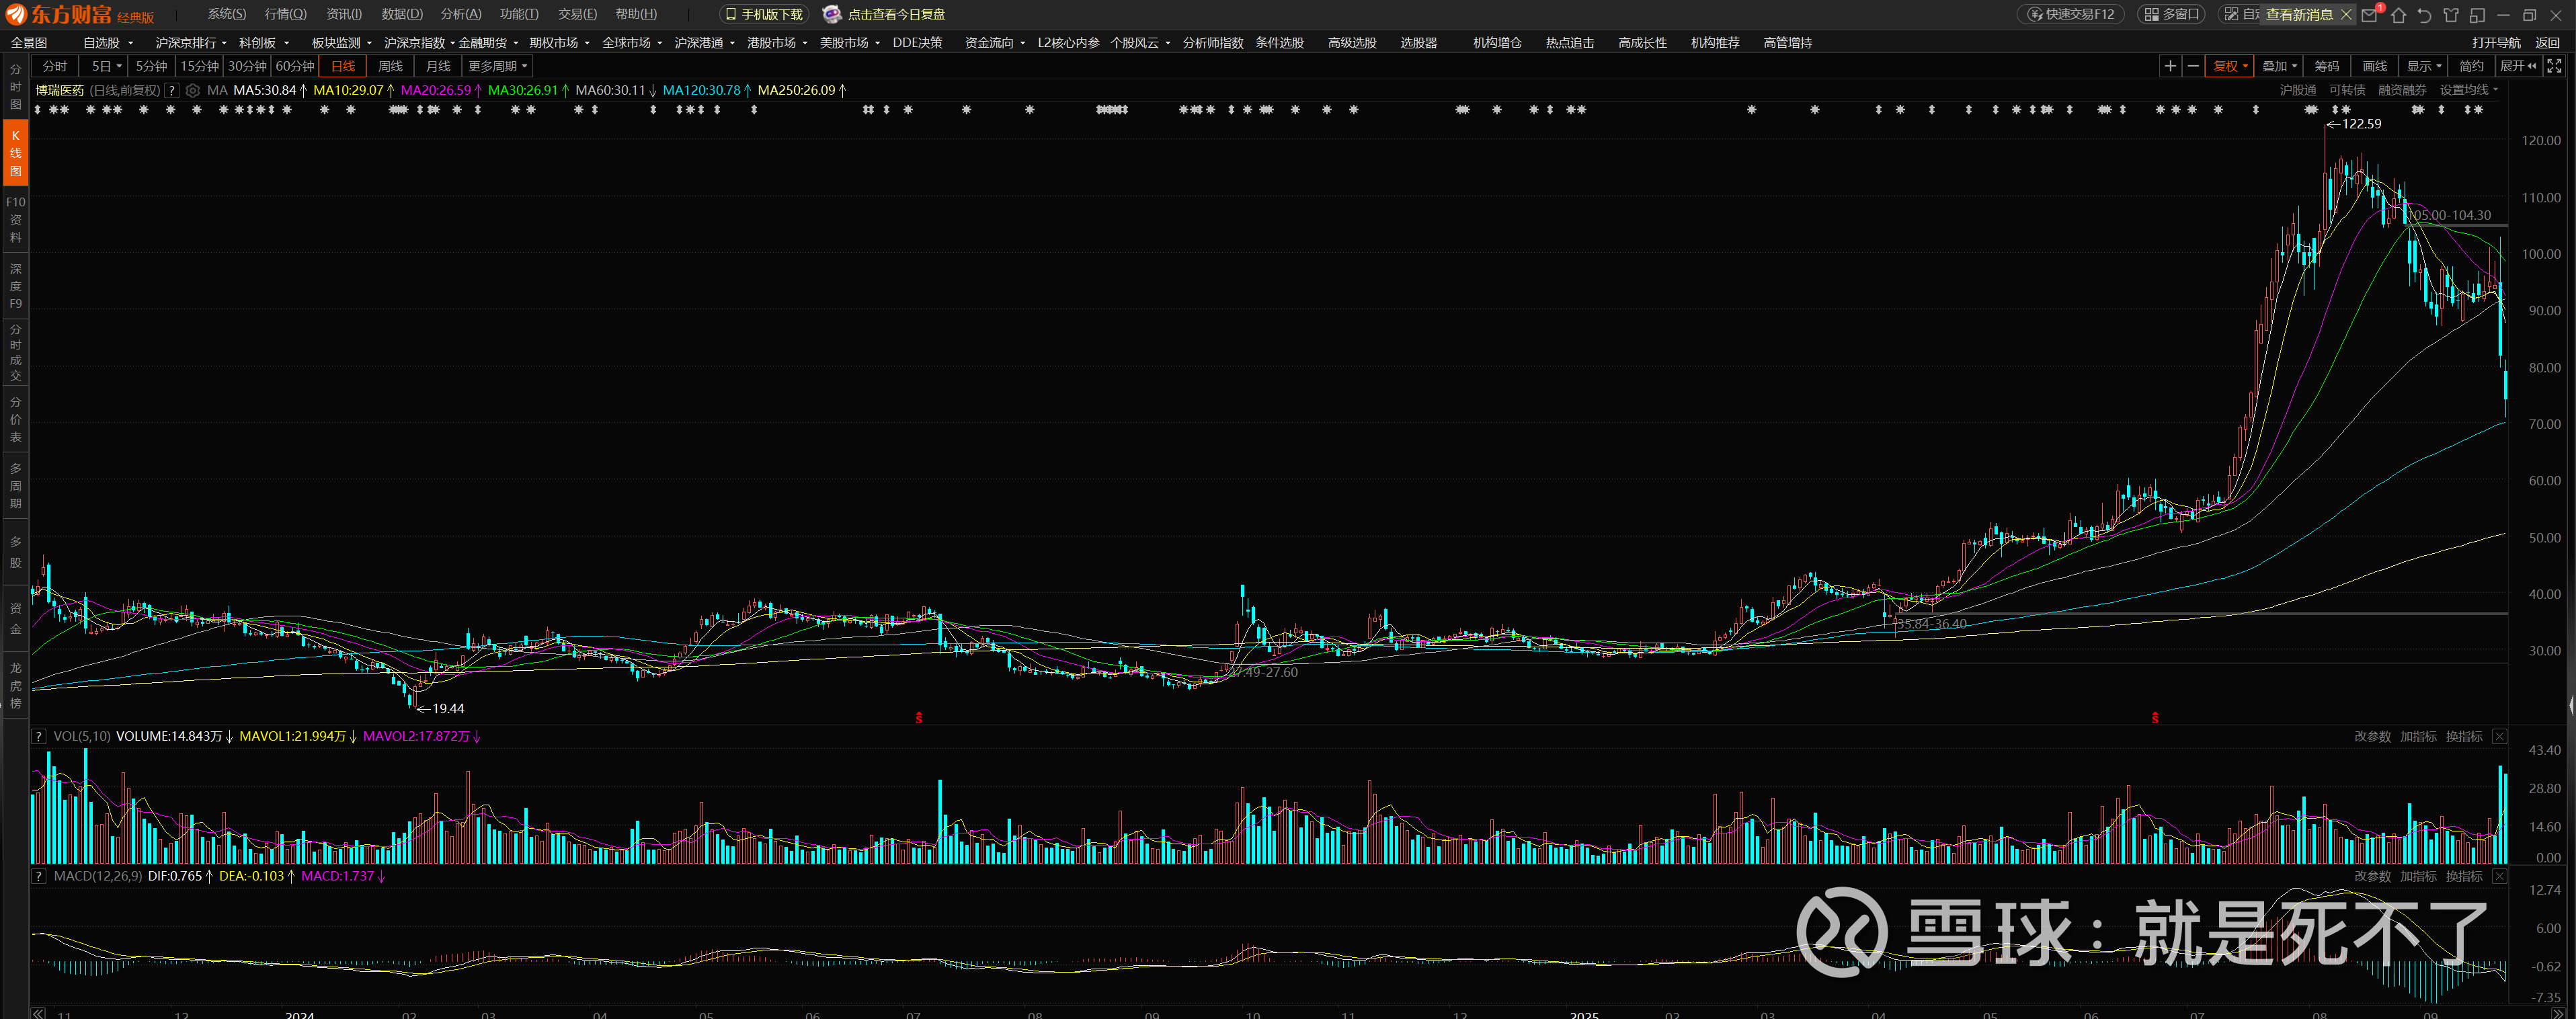The height and width of the screenshot is (1019, 2576).
Task: Close the VOL indicator panel with its X box
Action: [x=2499, y=736]
